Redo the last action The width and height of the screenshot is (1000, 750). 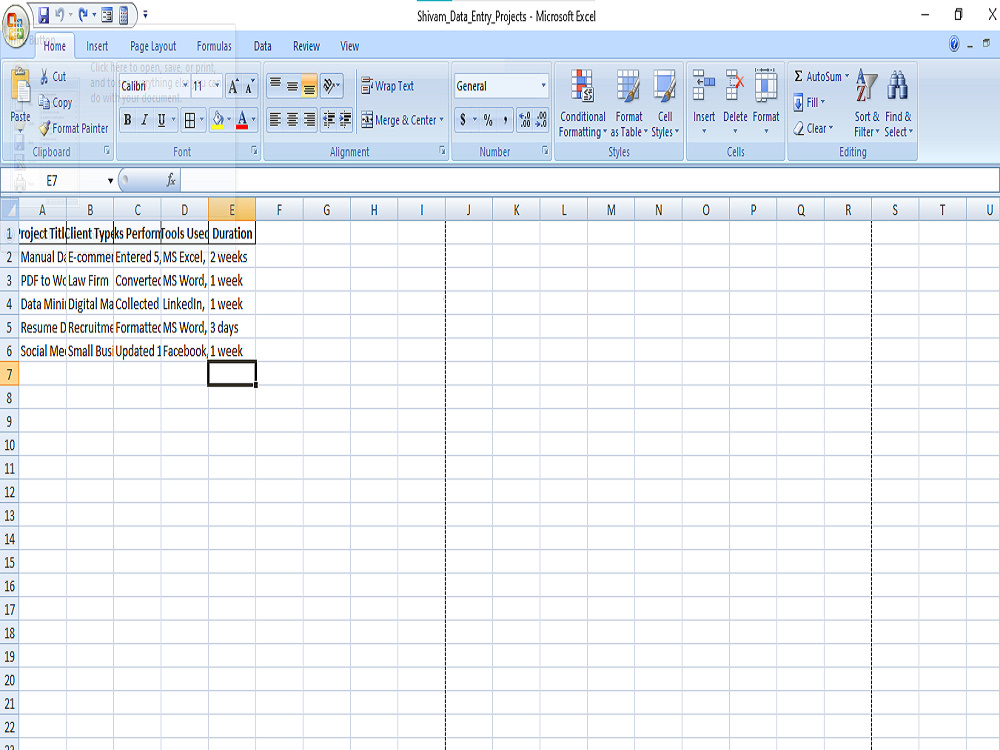pos(83,15)
